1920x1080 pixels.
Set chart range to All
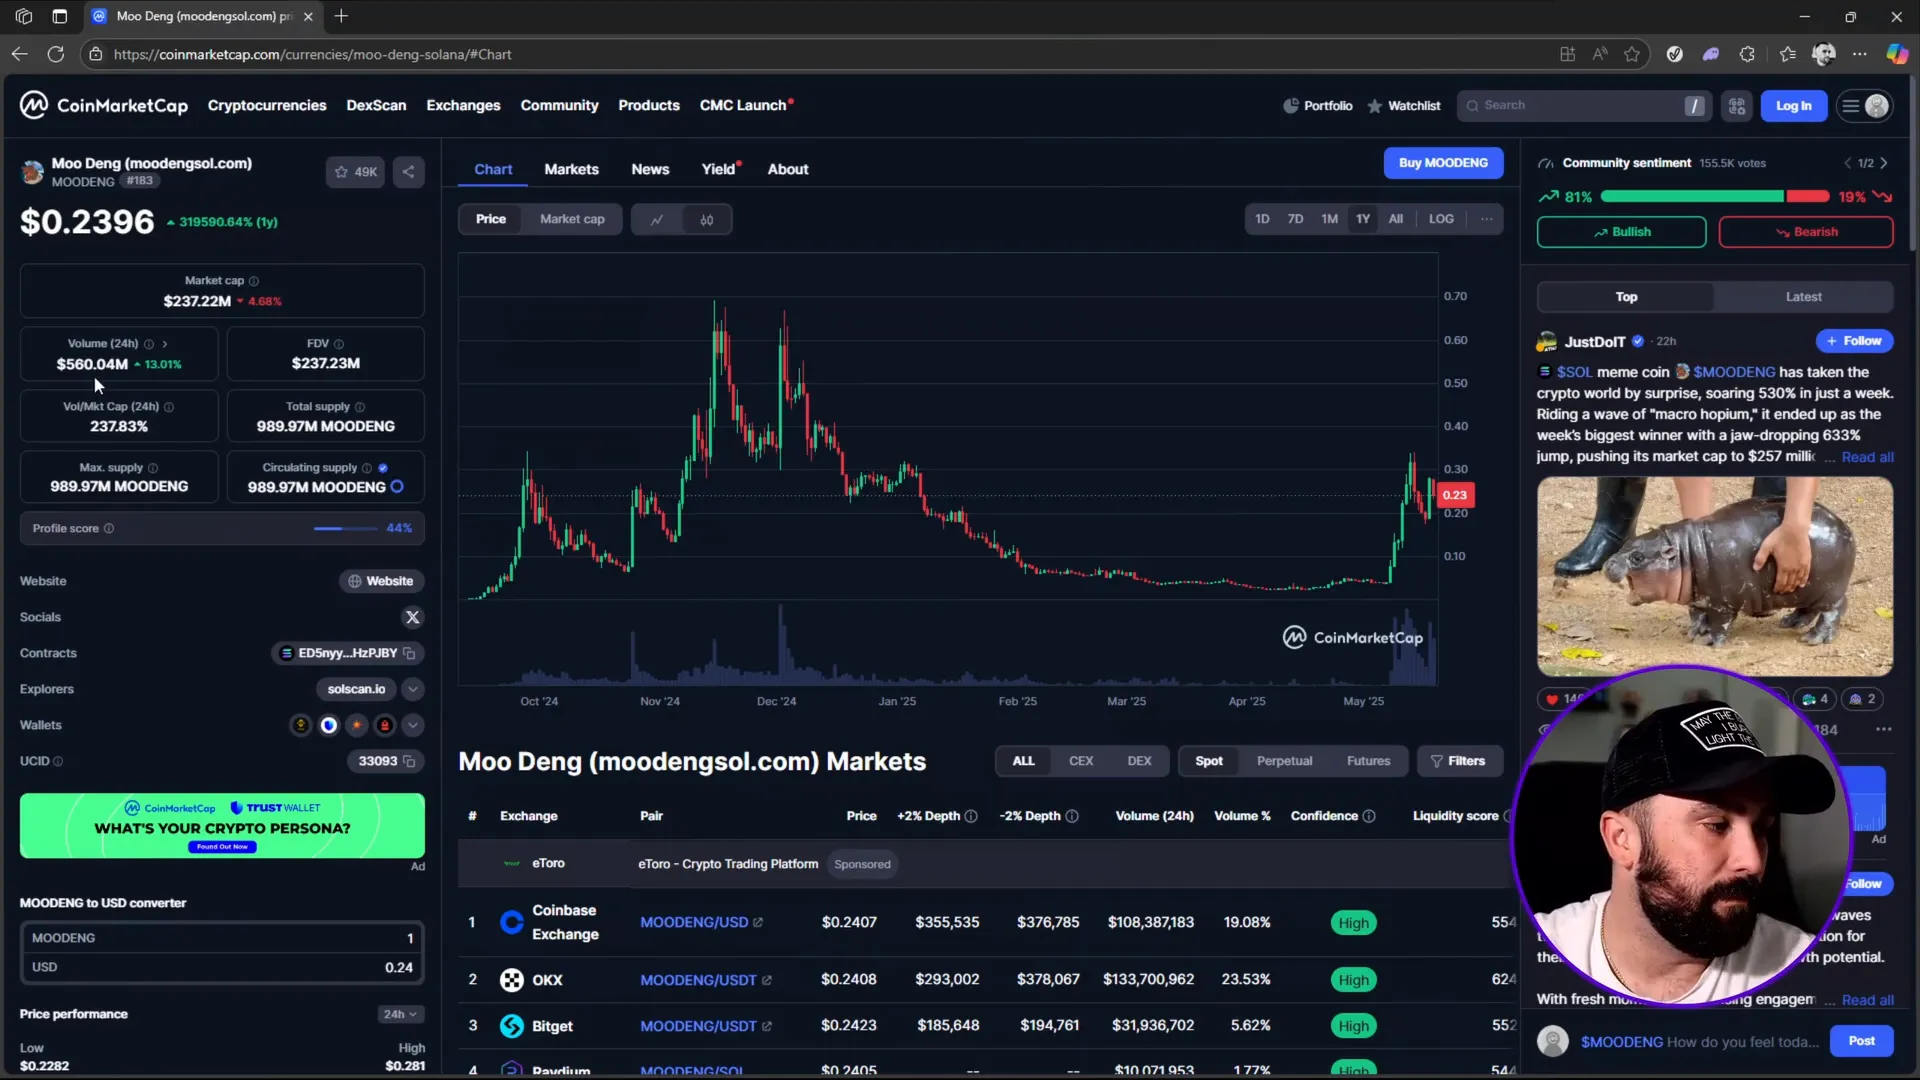point(1396,219)
